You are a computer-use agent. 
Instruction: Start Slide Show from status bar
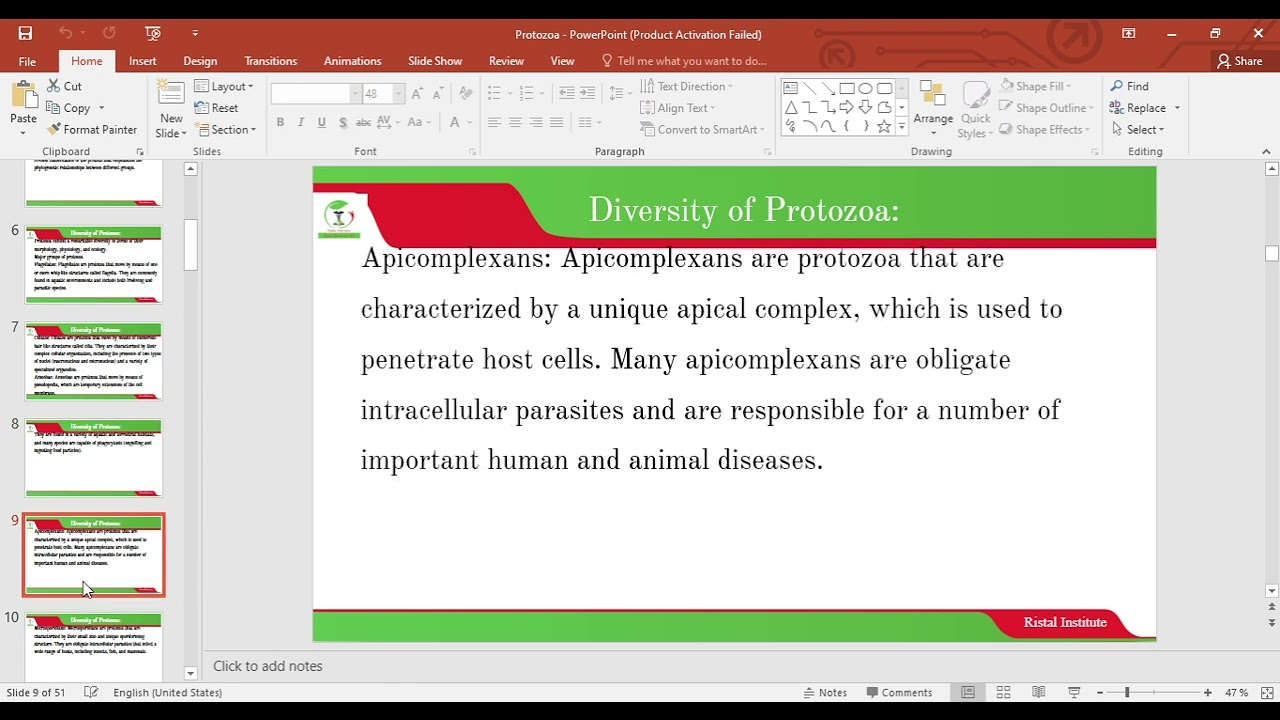[x=1074, y=692]
